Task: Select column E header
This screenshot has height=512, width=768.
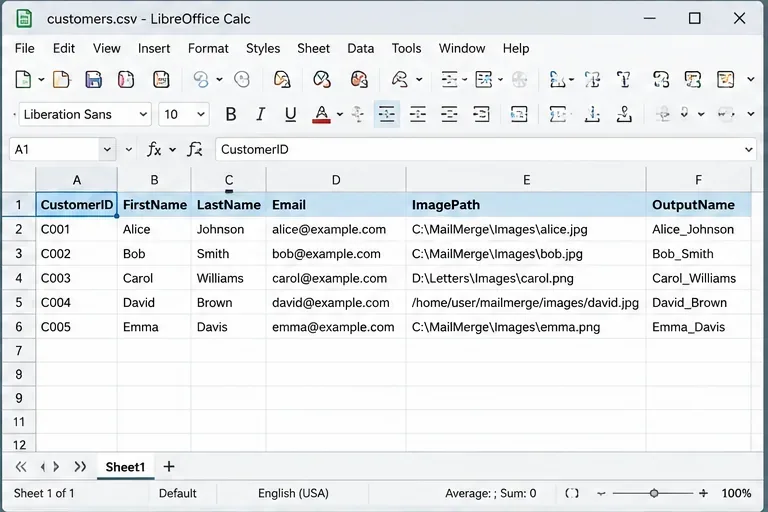Action: [526, 180]
